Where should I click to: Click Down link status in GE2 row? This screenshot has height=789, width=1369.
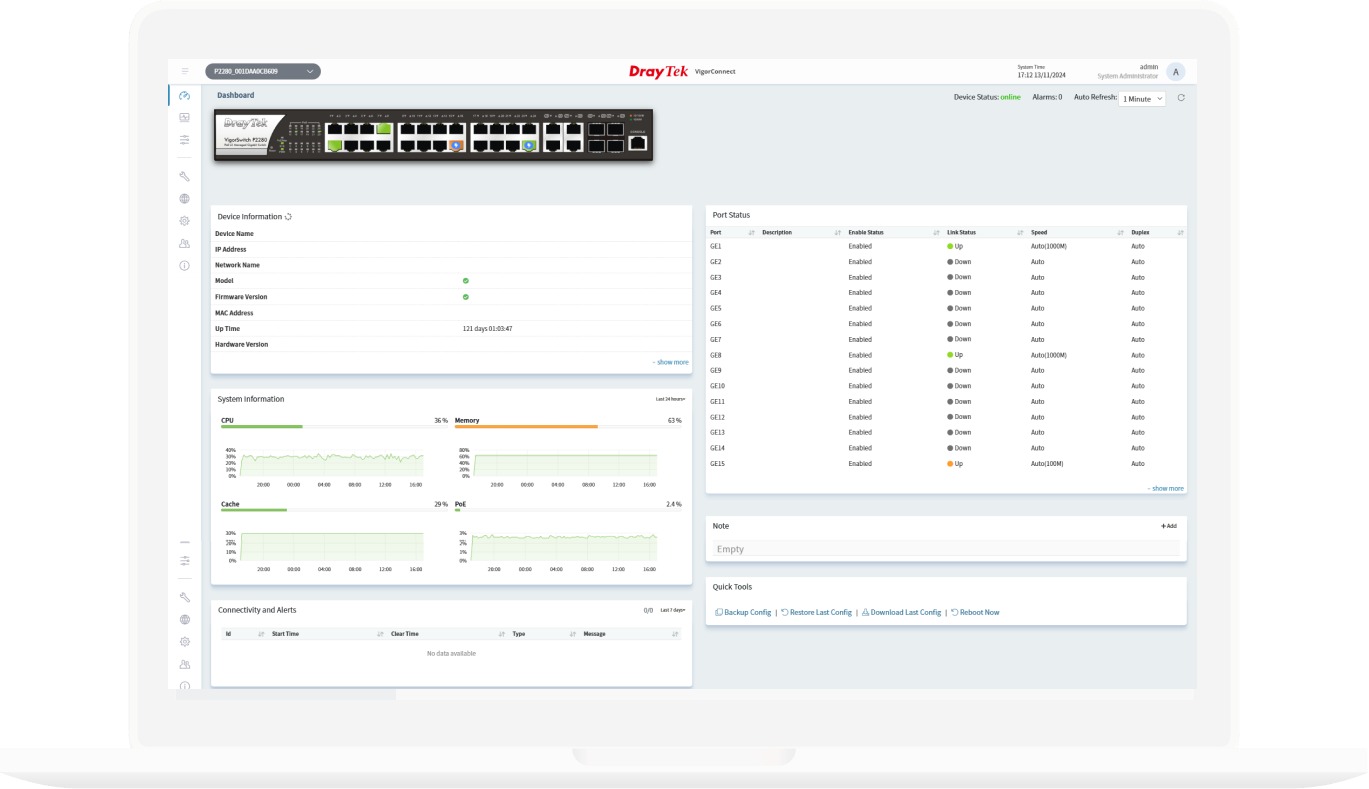(959, 262)
